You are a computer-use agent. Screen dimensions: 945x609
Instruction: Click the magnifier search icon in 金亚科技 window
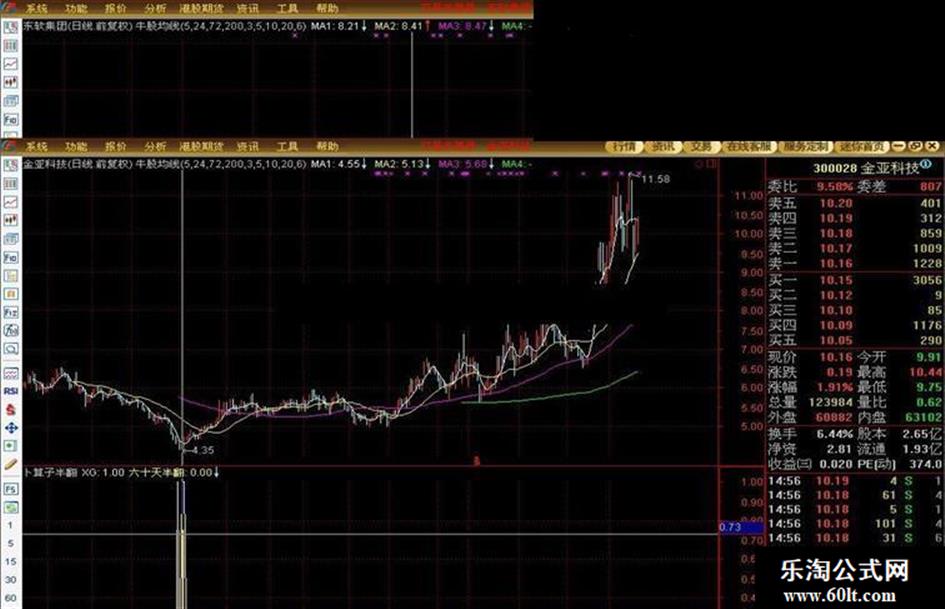11,349
